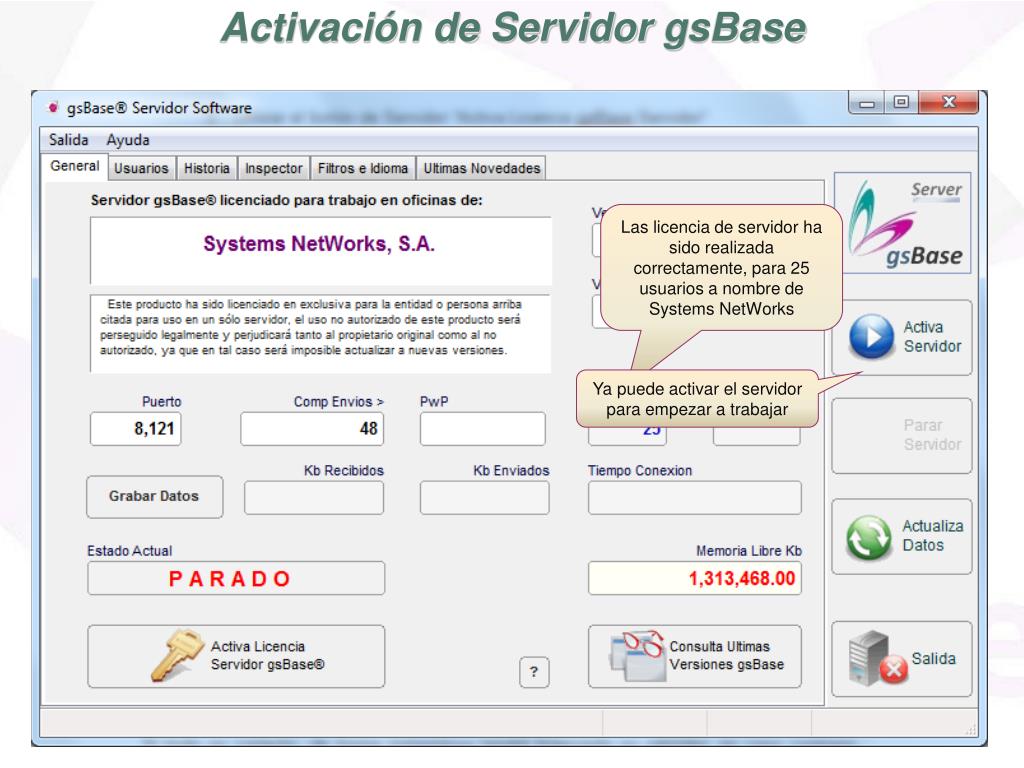Click the Grabar Datos button
Screen dimensions: 1024x768
tap(154, 496)
